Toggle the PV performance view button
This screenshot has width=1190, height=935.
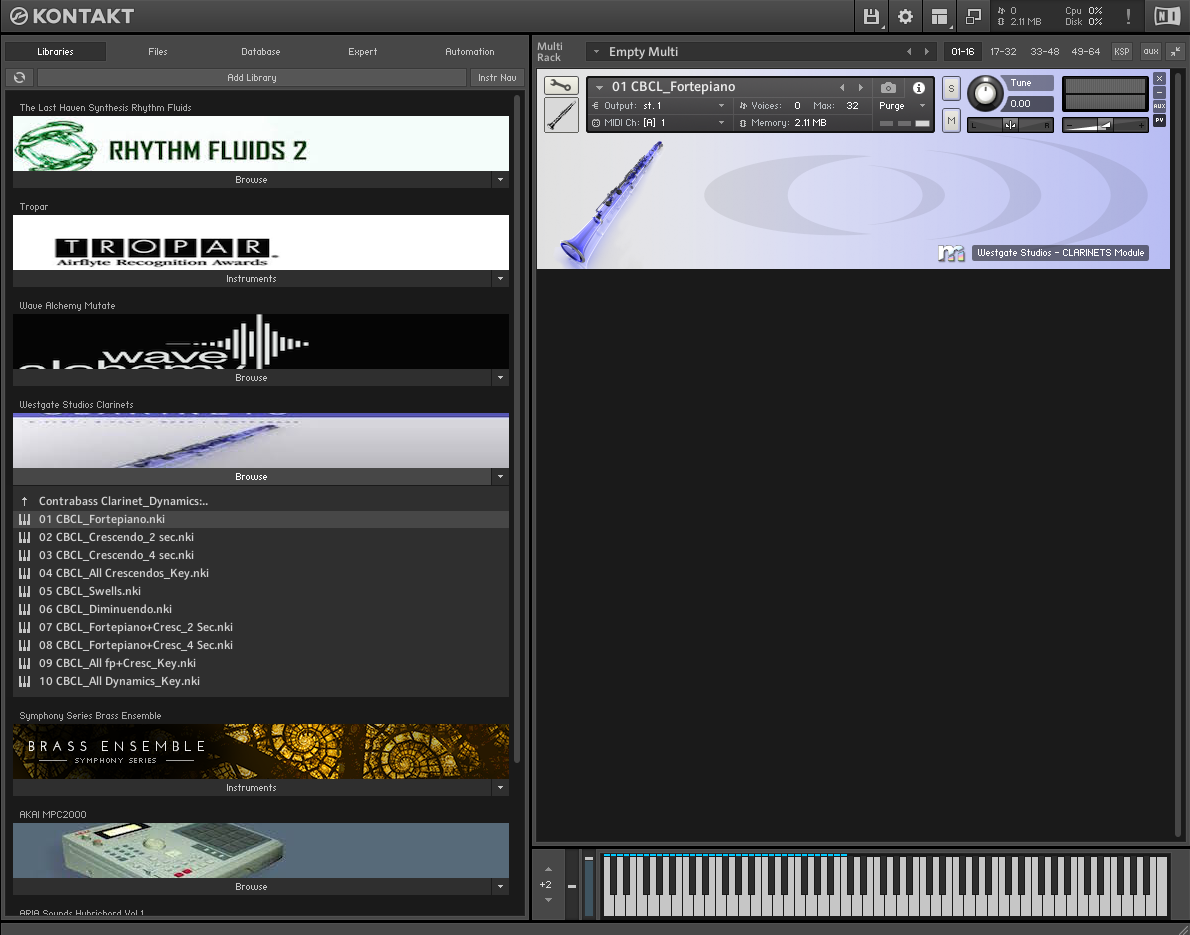1159,121
